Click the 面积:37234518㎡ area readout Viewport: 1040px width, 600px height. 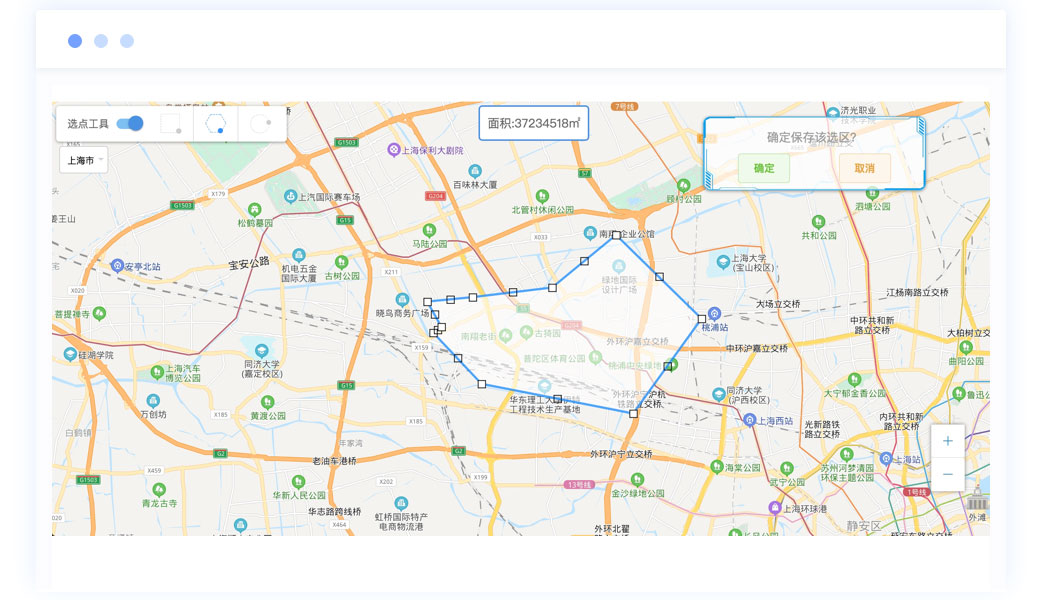[534, 123]
